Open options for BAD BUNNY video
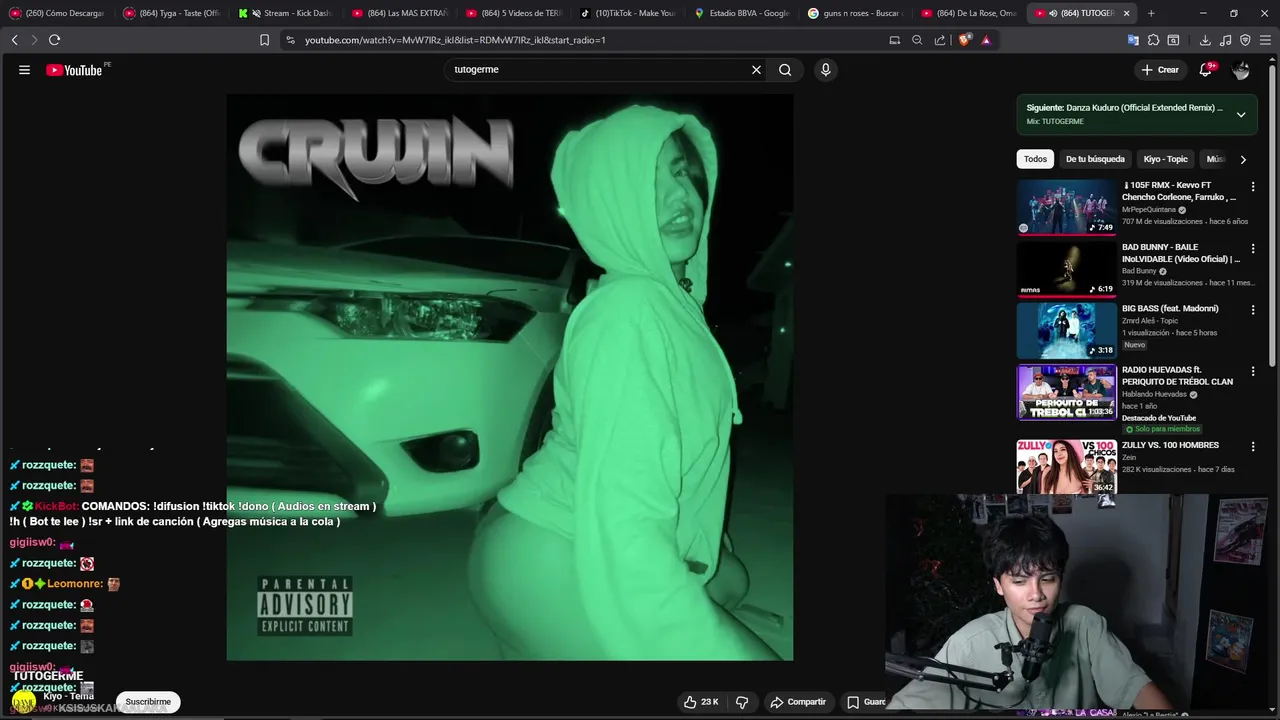Viewport: 1280px width, 720px height. click(x=1252, y=248)
